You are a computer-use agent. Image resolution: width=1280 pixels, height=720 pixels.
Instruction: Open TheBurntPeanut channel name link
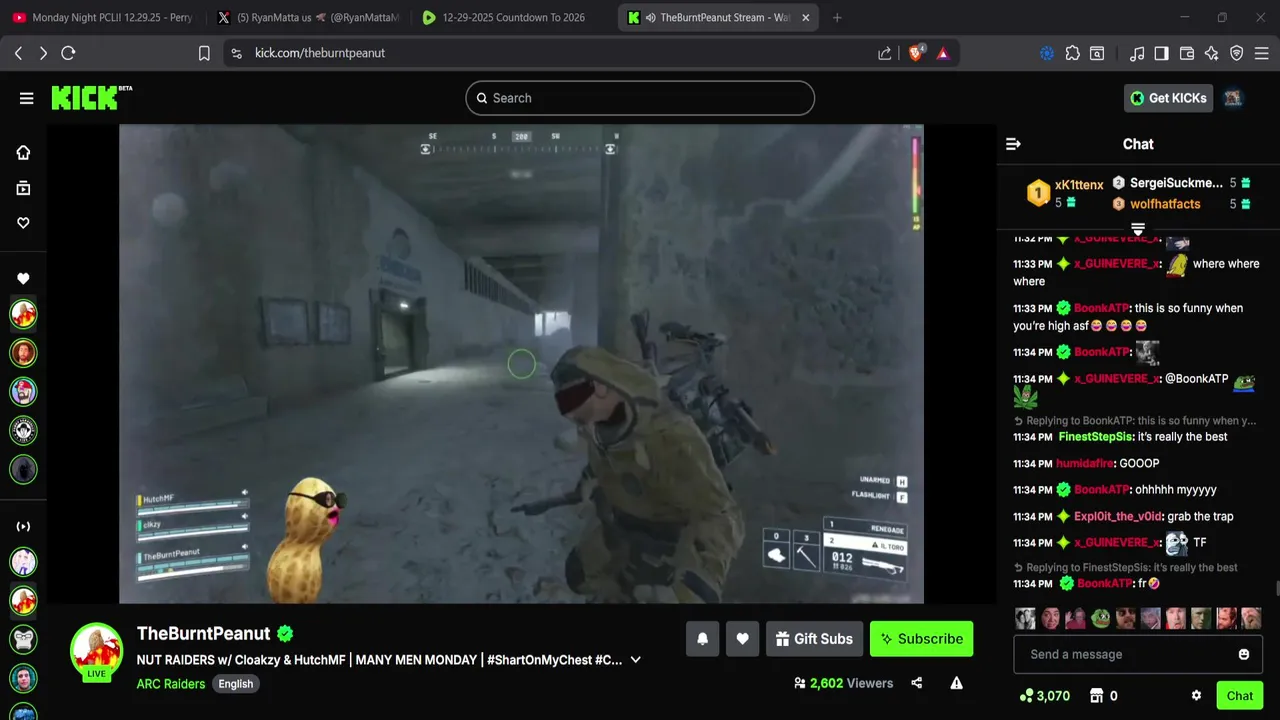204,633
